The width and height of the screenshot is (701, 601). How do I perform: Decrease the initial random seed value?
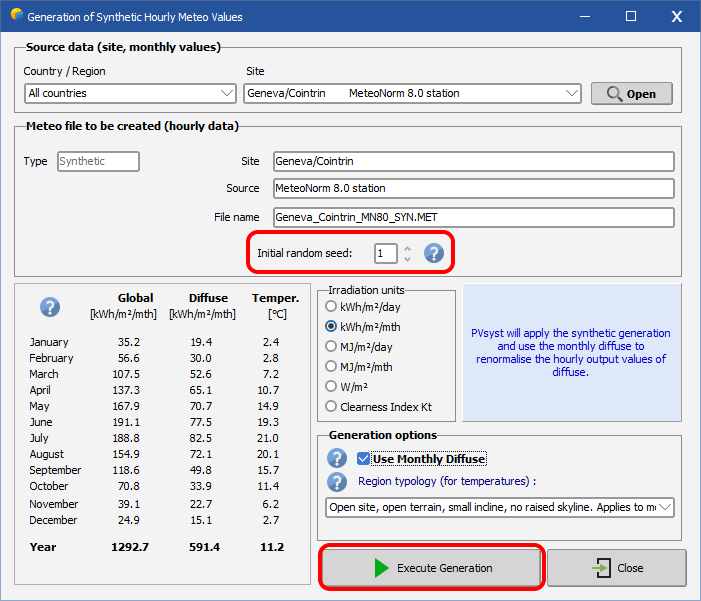click(x=407, y=259)
